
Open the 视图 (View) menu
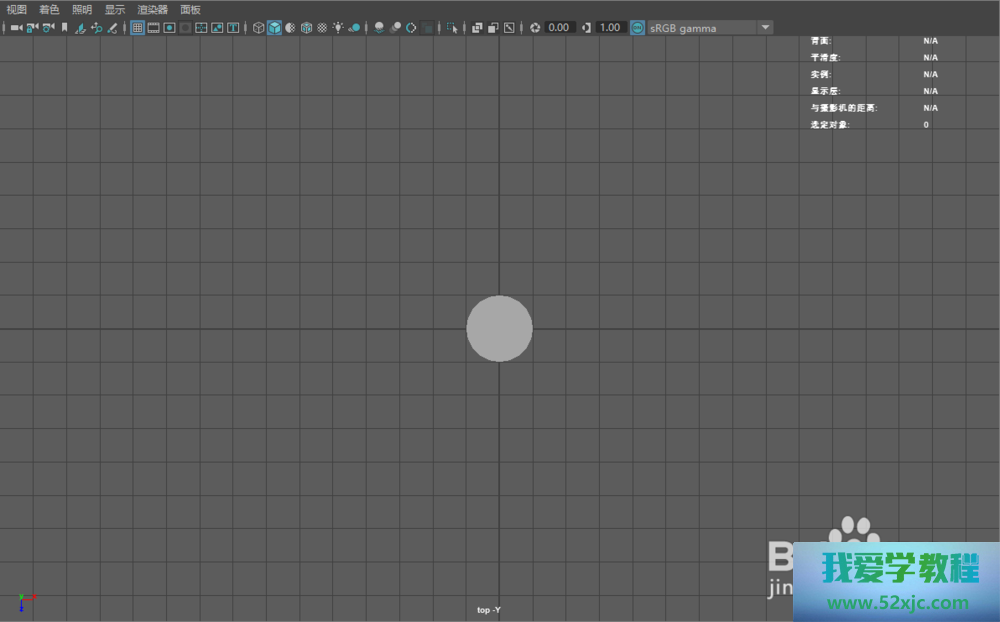[17, 9]
